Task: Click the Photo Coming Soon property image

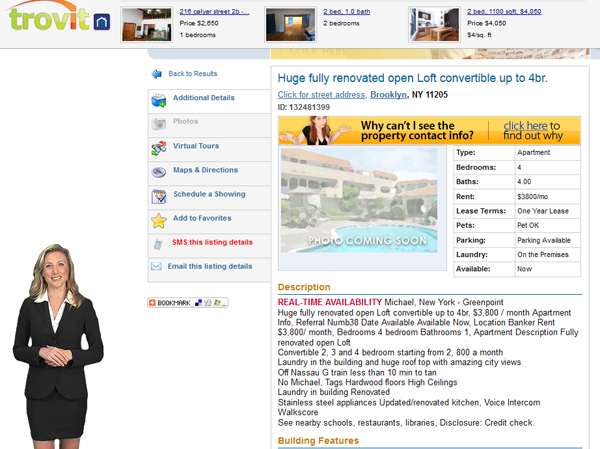Action: tap(359, 200)
